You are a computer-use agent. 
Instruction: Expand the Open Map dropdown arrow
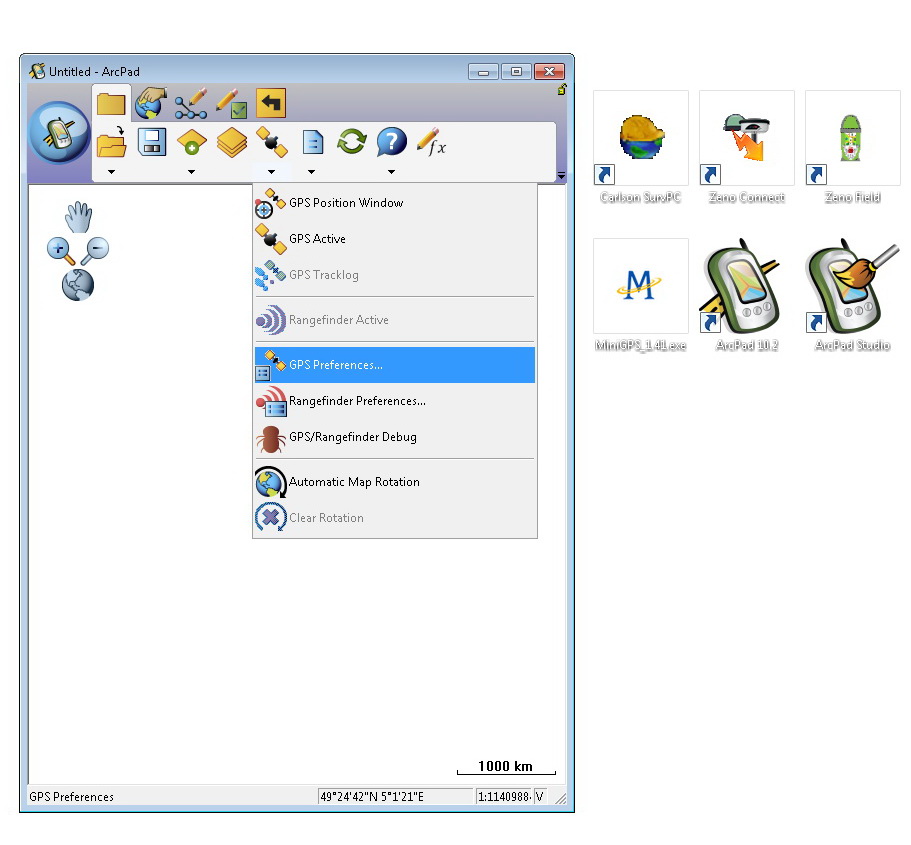(x=112, y=172)
